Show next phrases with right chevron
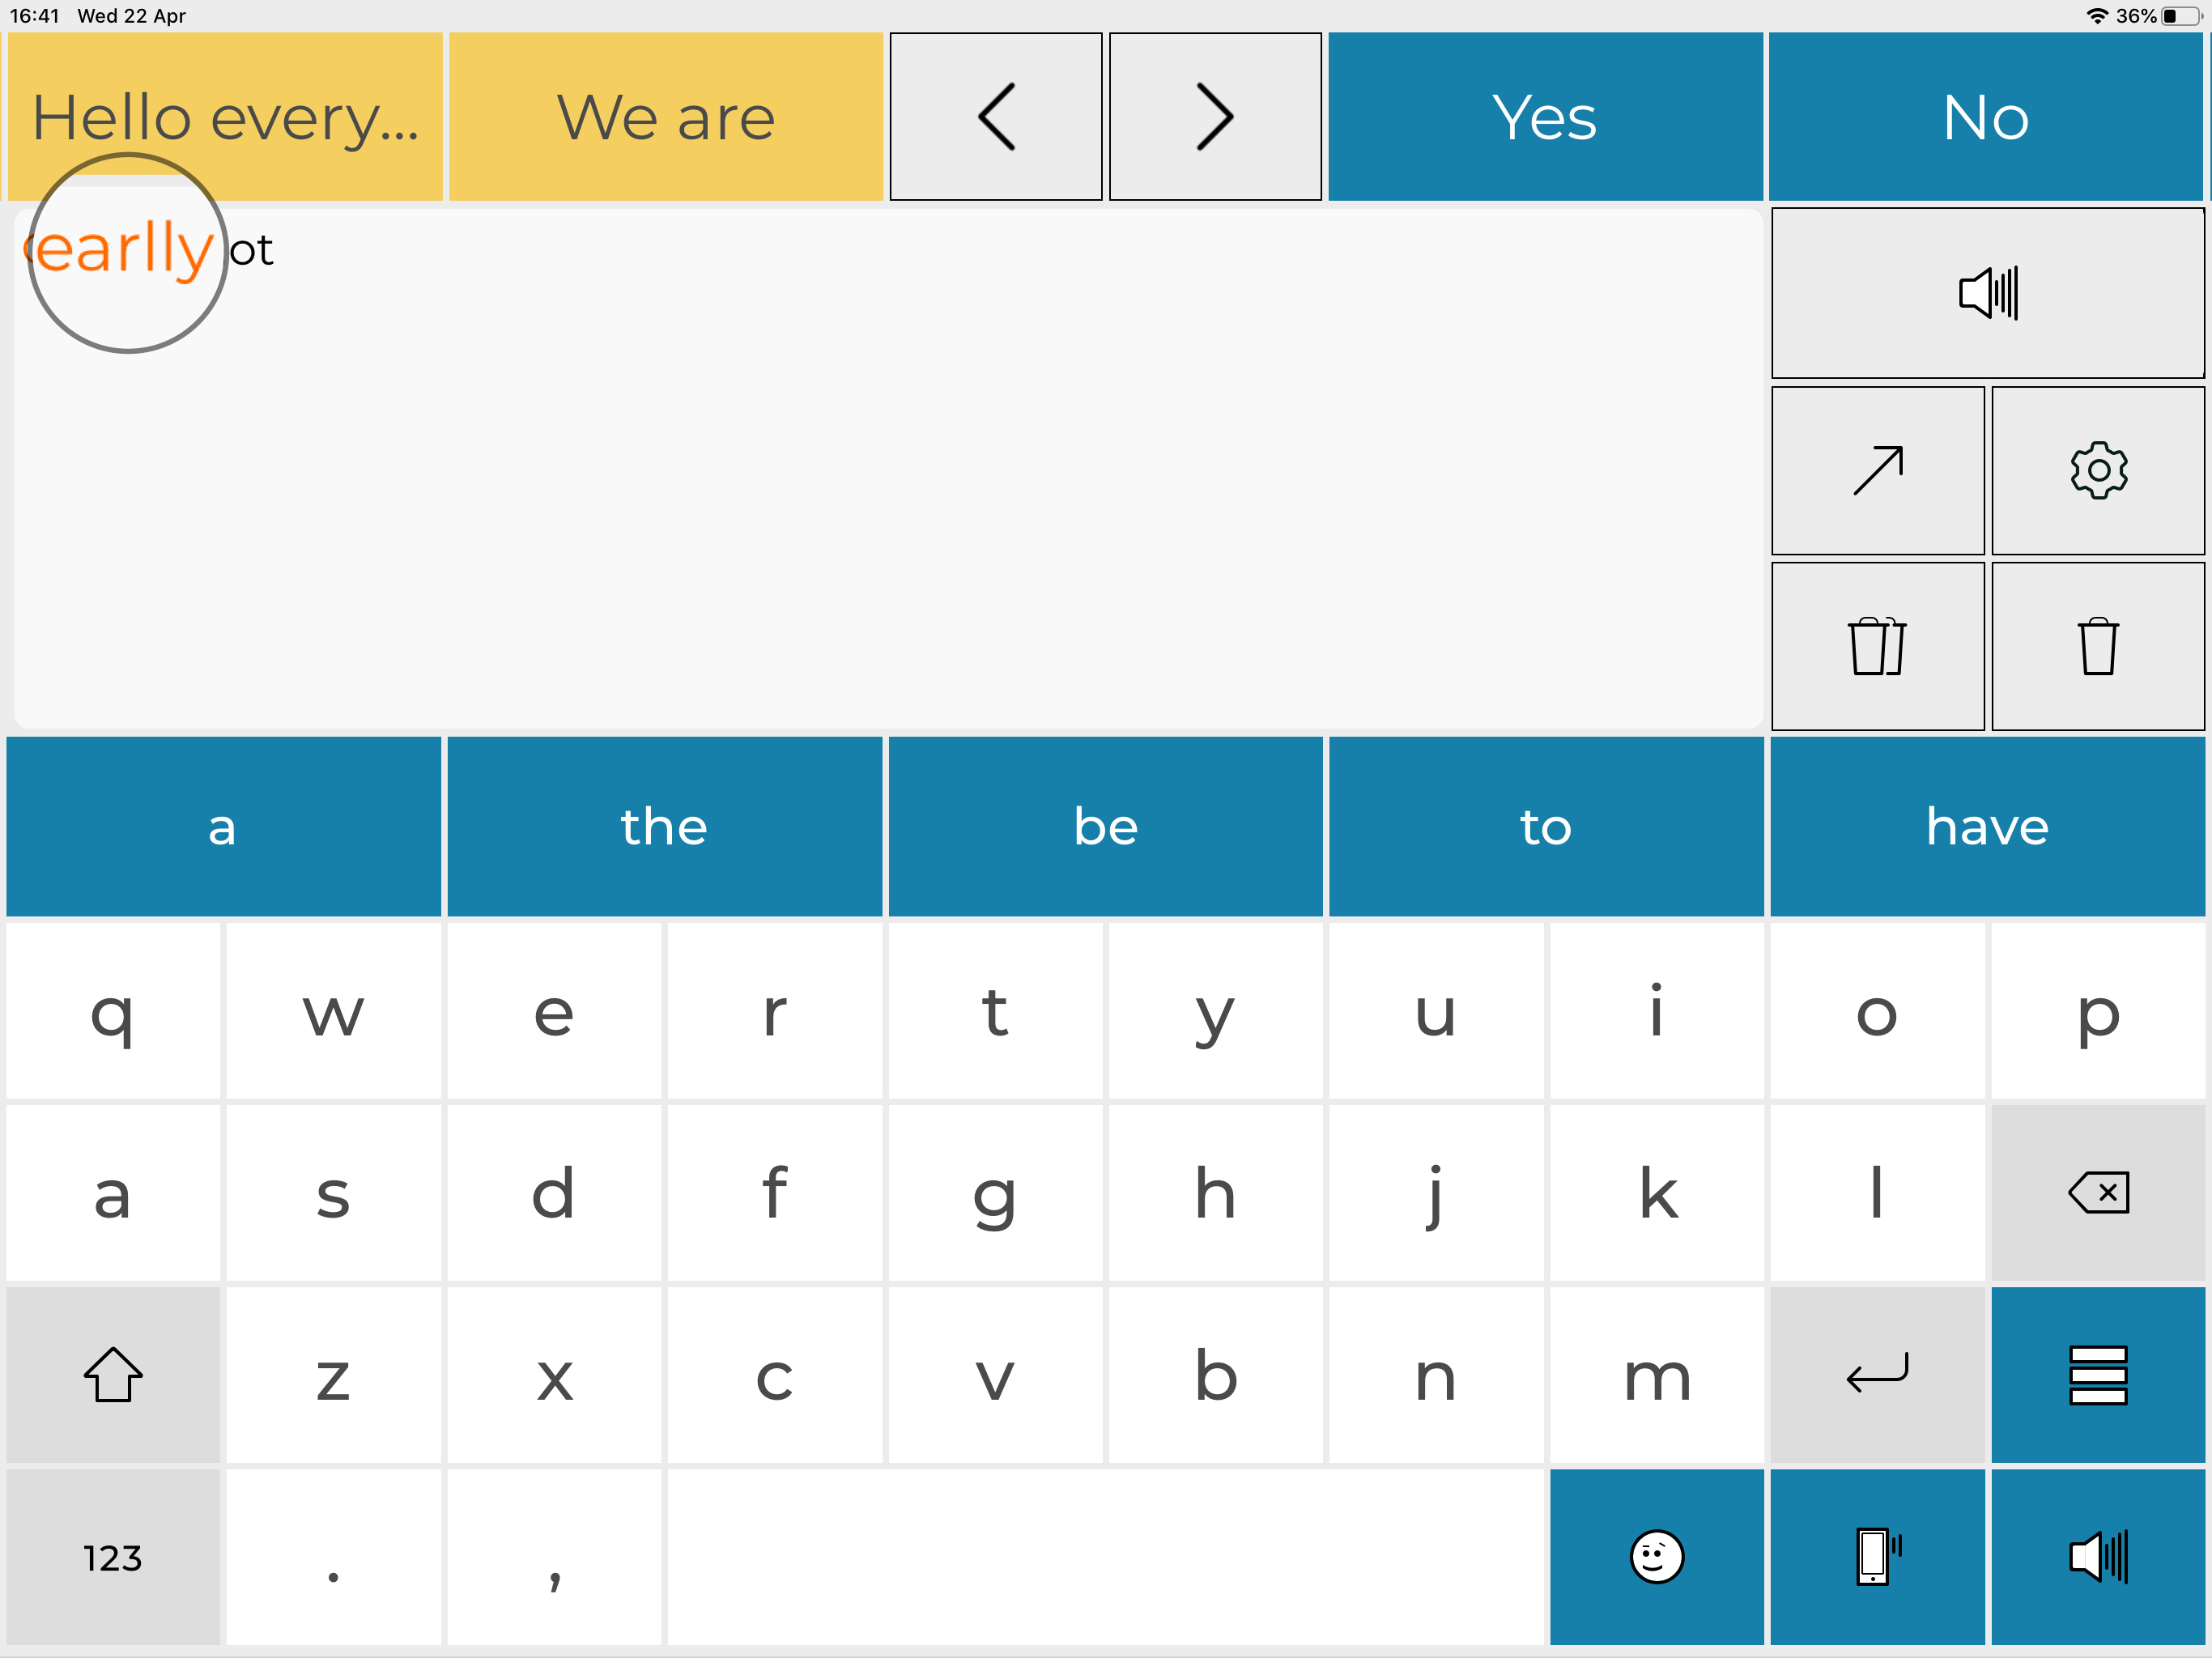This screenshot has height=1658, width=2212. tap(1215, 117)
